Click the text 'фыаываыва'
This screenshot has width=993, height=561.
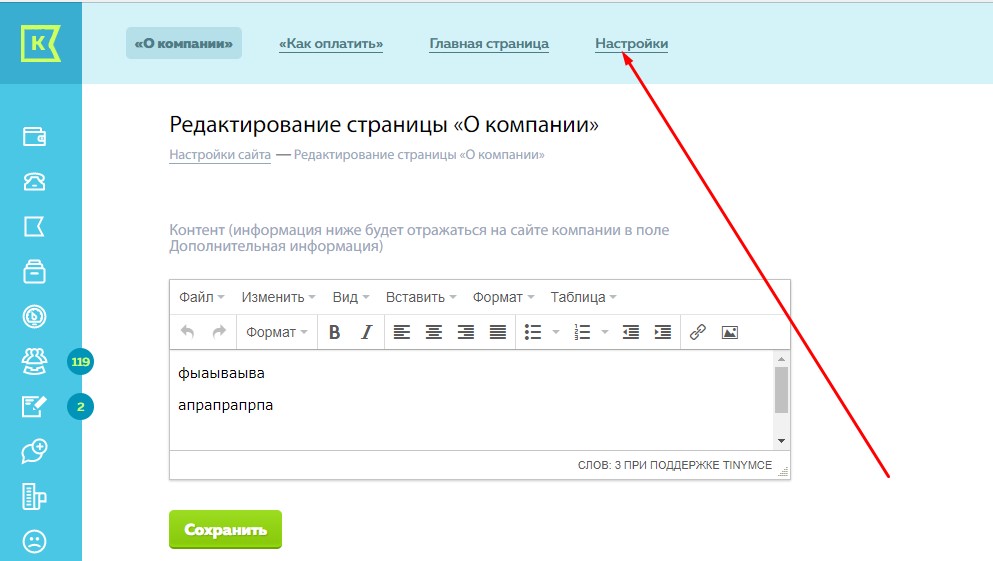(221, 374)
